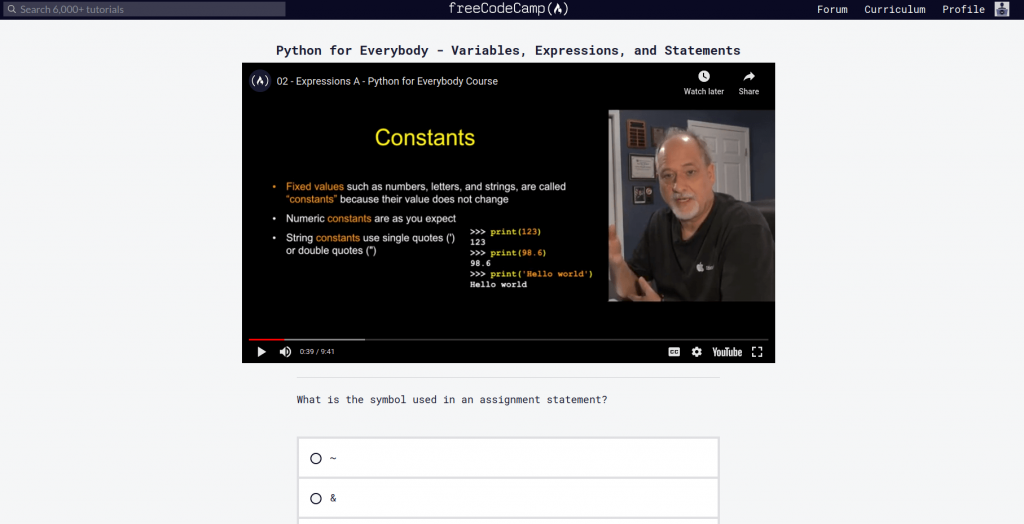
Task: Seek on the video progress bar
Action: [x=508, y=340]
